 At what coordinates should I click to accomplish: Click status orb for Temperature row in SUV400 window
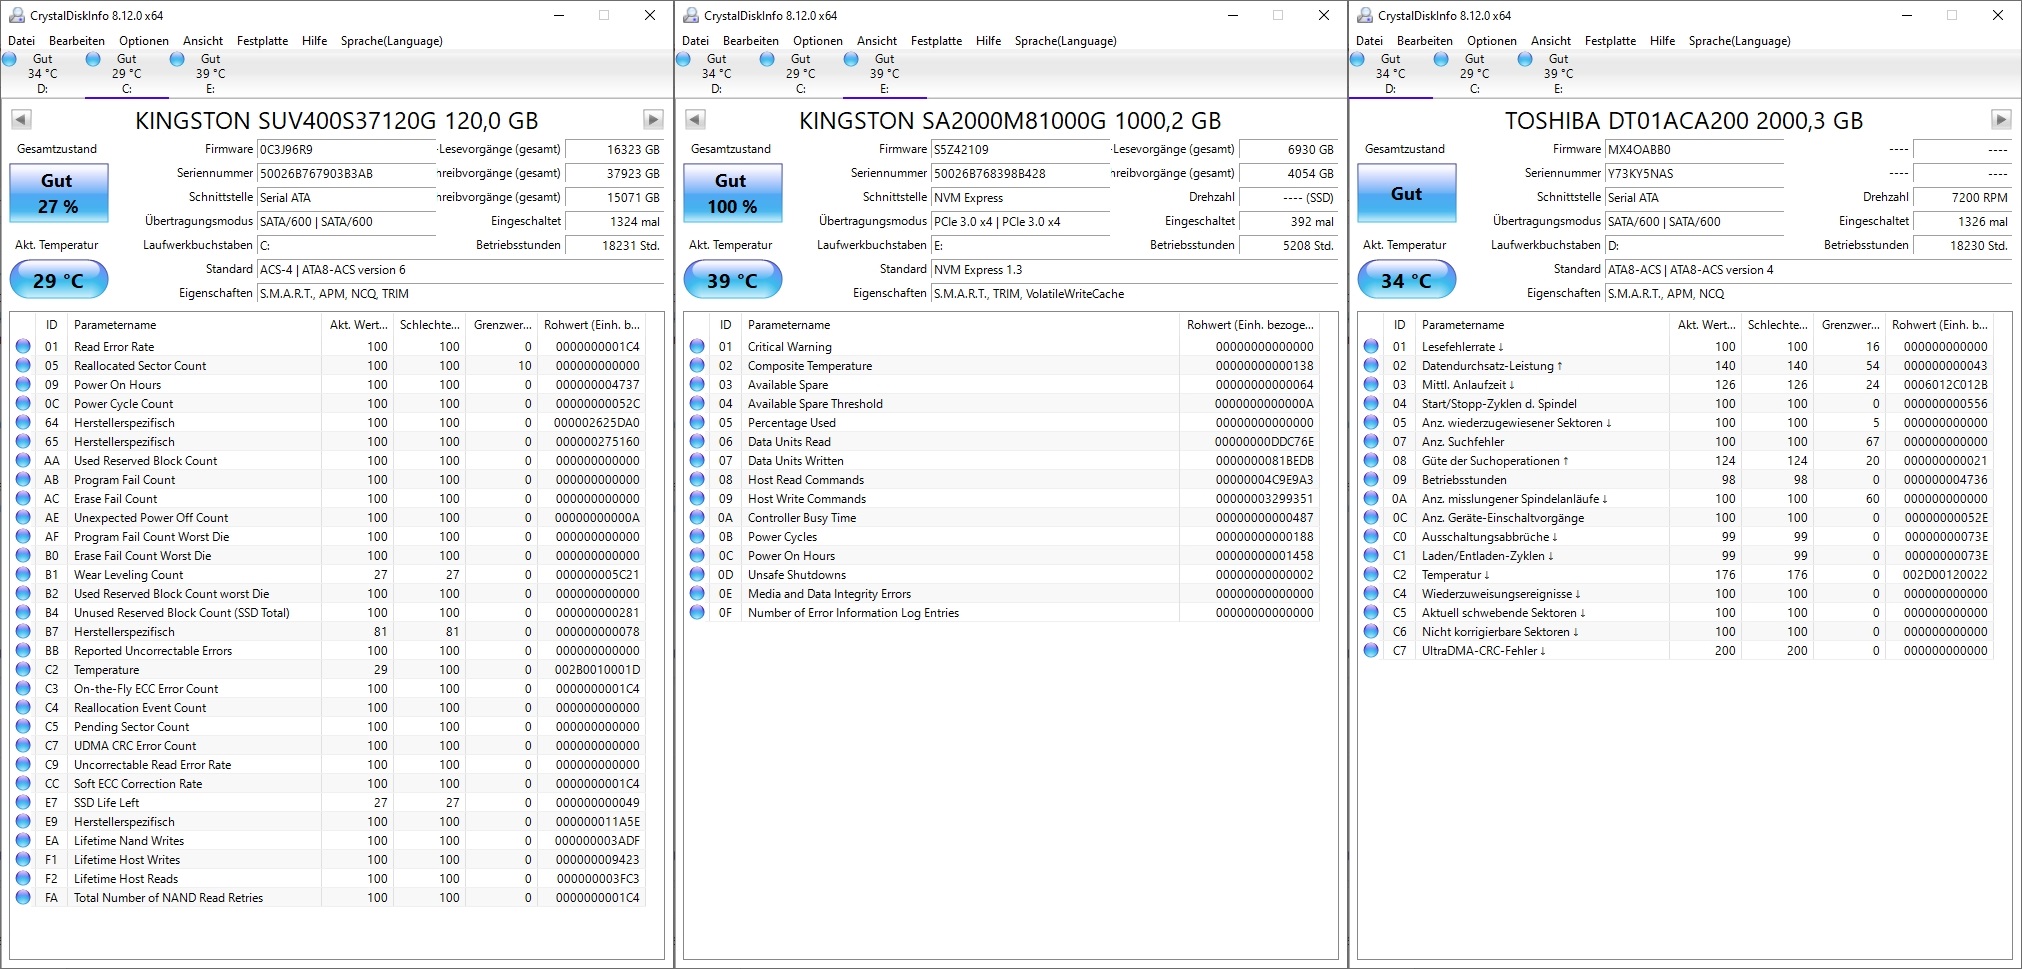click(23, 670)
